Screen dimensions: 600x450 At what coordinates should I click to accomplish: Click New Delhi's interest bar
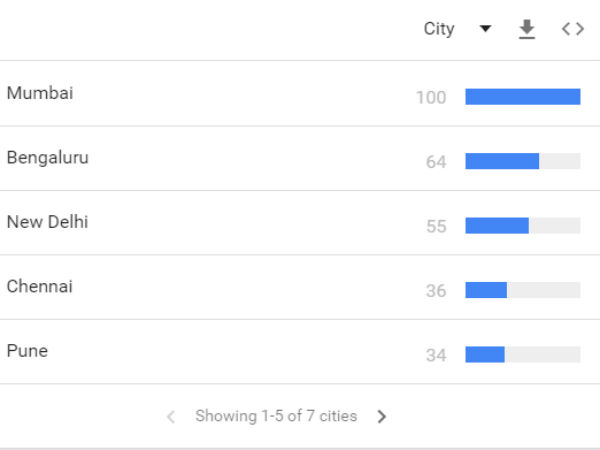[x=497, y=226]
